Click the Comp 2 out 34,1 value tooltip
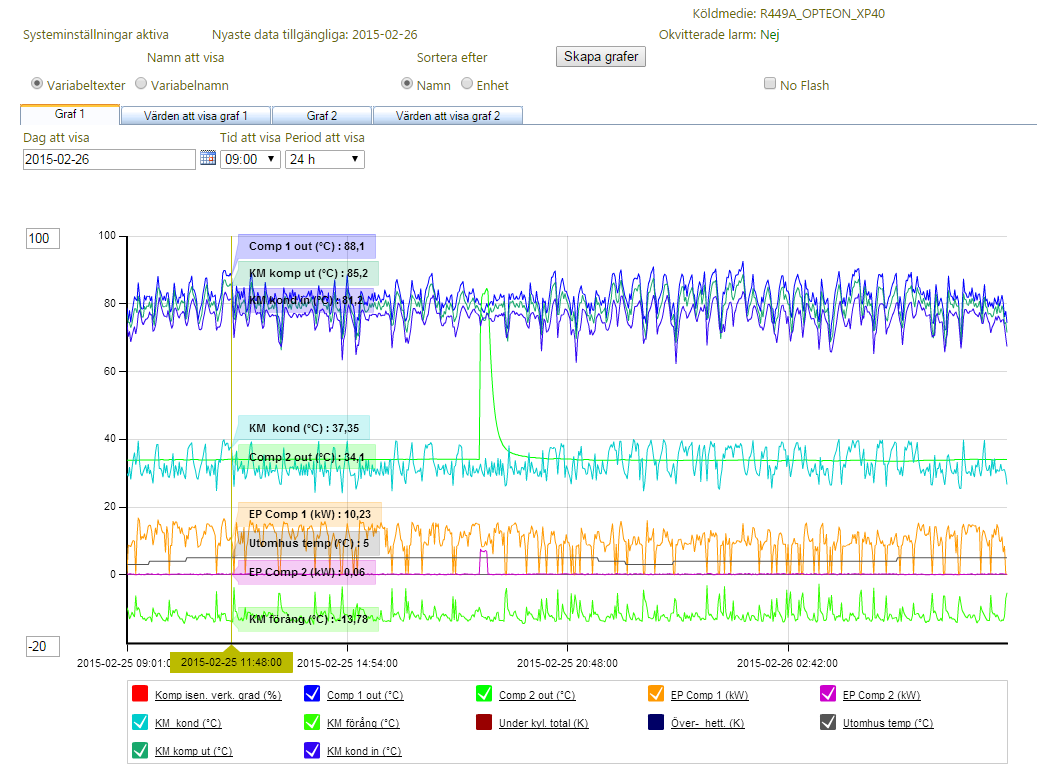The height and width of the screenshot is (766, 1037). [x=307, y=457]
